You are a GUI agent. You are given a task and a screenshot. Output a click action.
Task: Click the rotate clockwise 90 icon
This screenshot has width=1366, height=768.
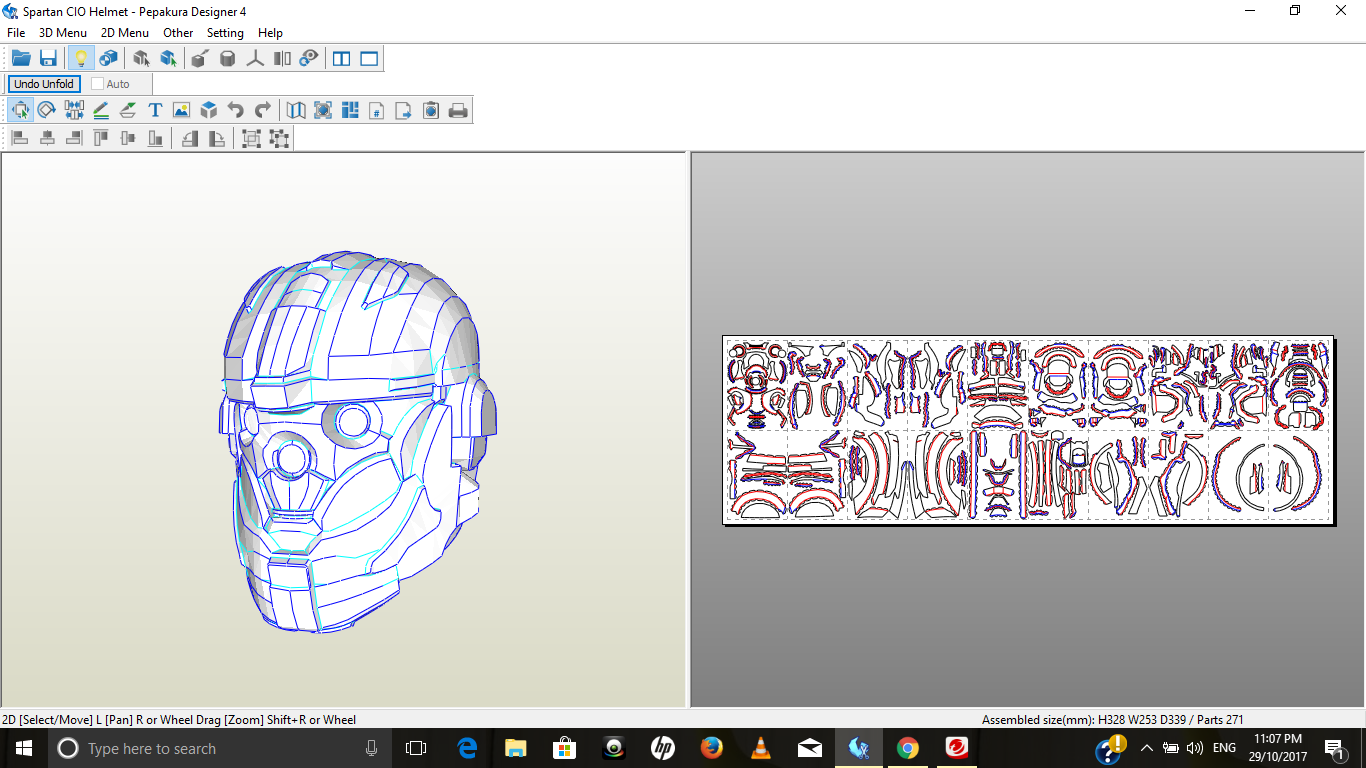click(216, 138)
